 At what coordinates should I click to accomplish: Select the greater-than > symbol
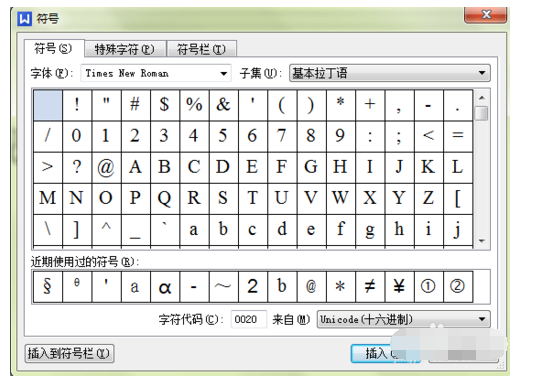click(x=48, y=167)
